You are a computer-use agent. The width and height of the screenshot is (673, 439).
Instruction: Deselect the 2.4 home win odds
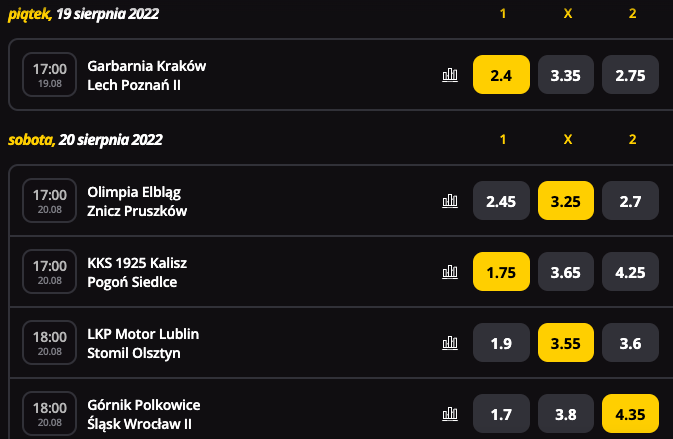(x=501, y=75)
